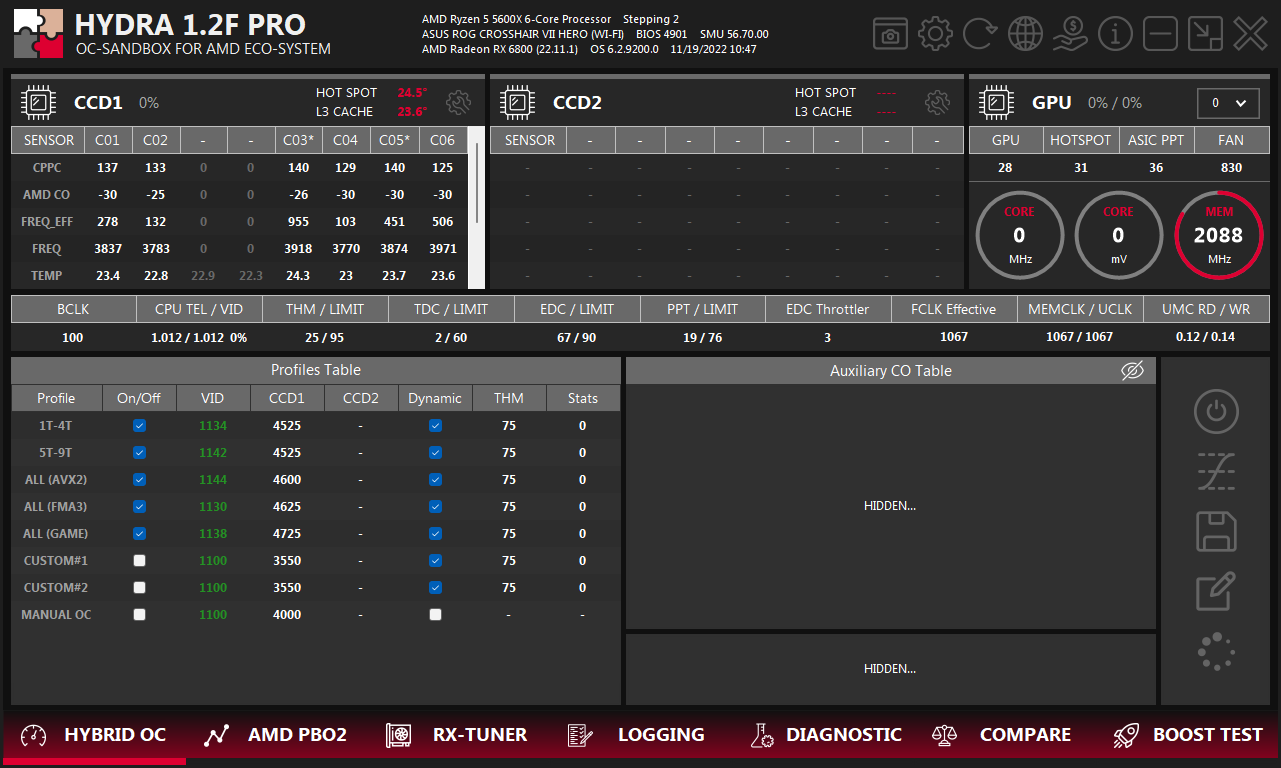Switch to the HYBRID OC tab

pos(93,735)
